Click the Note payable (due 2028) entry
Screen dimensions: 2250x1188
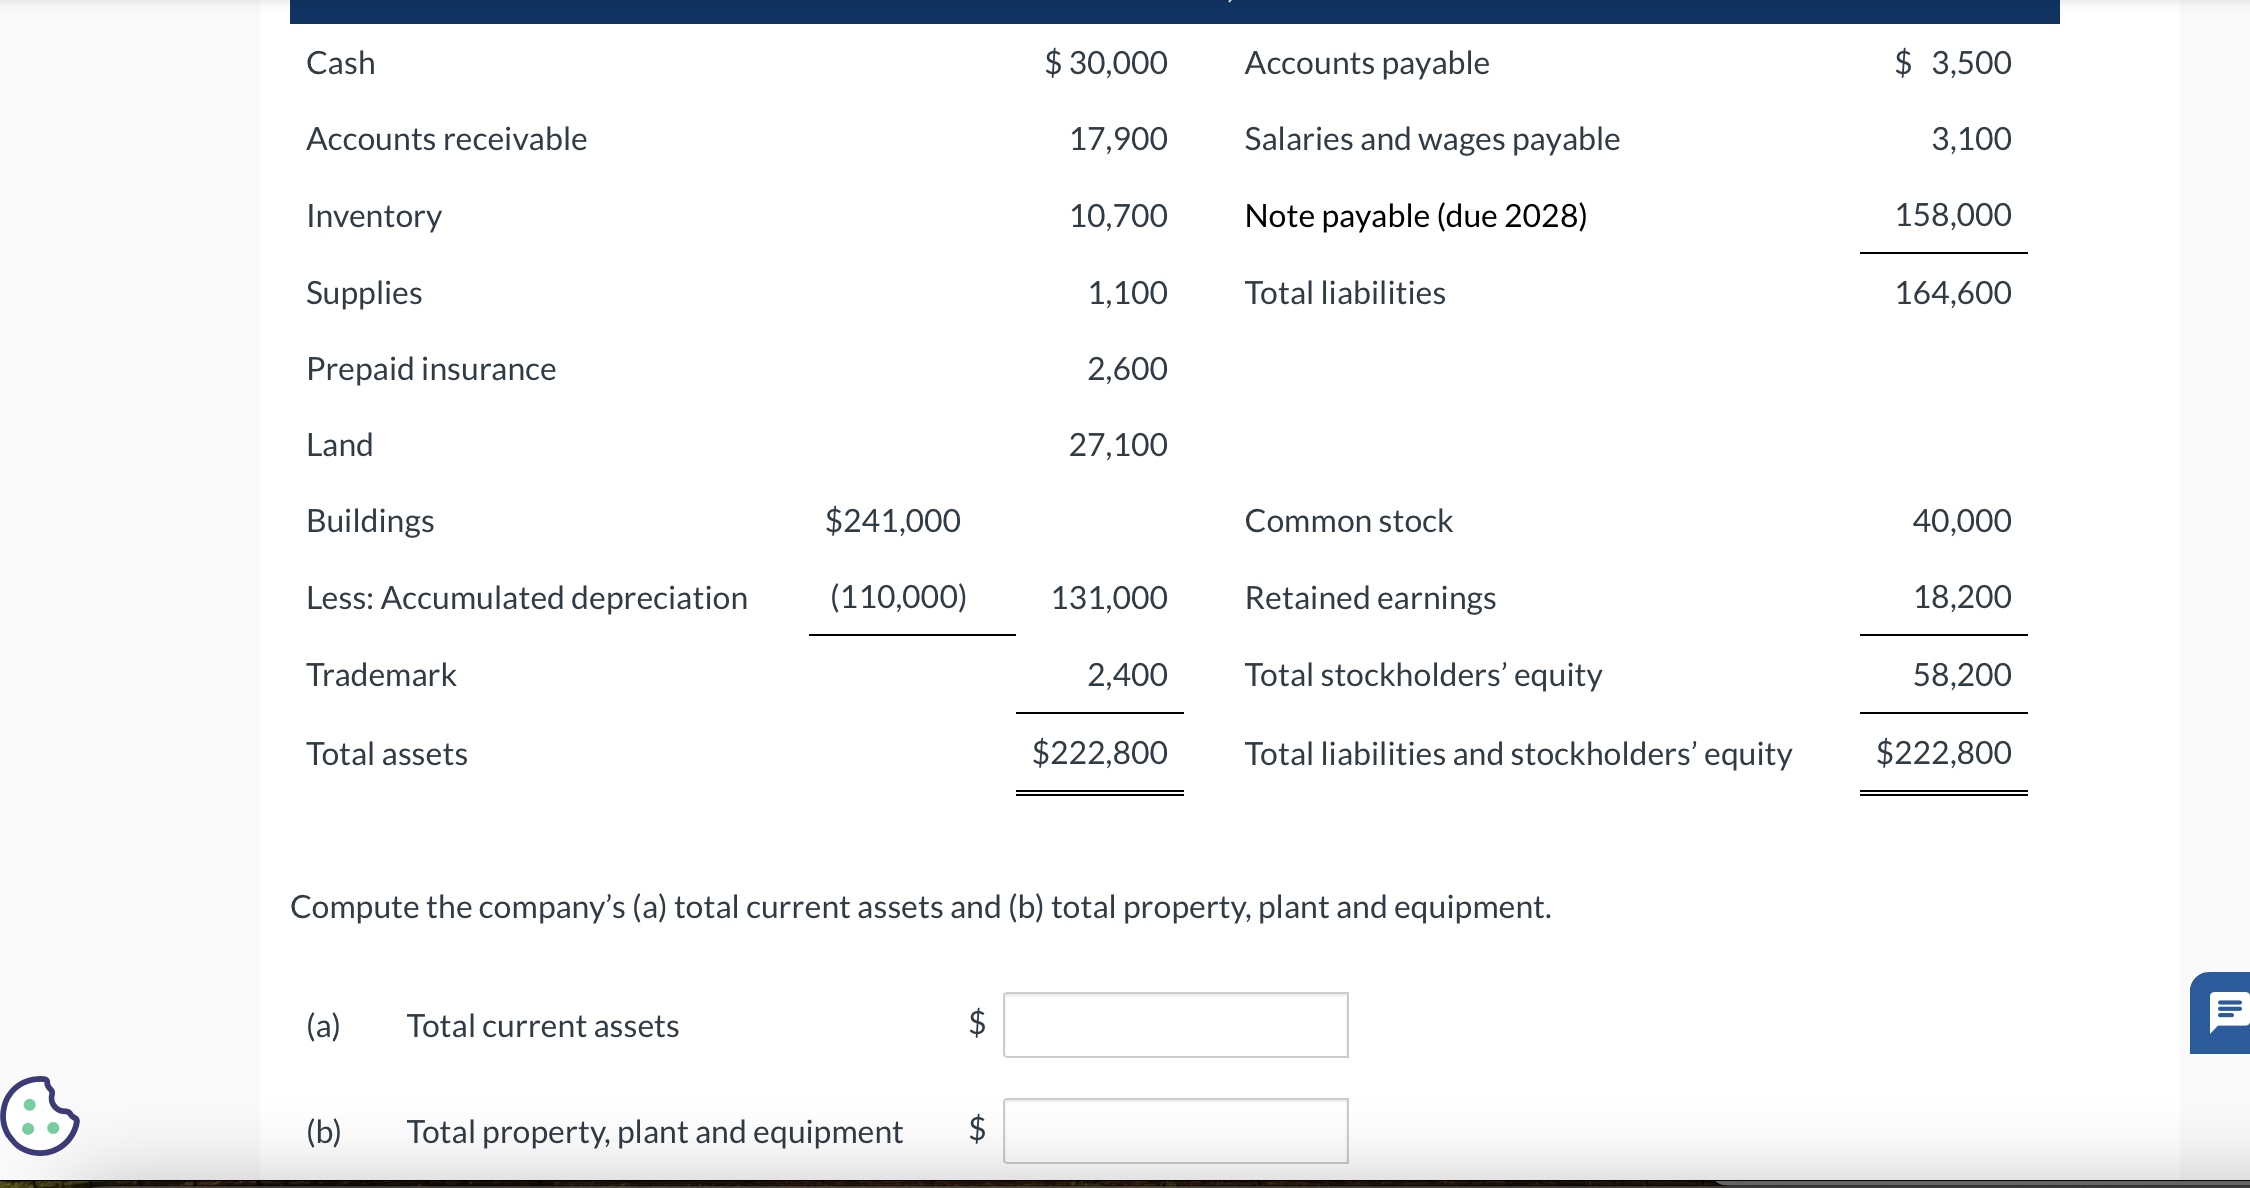tap(1416, 215)
